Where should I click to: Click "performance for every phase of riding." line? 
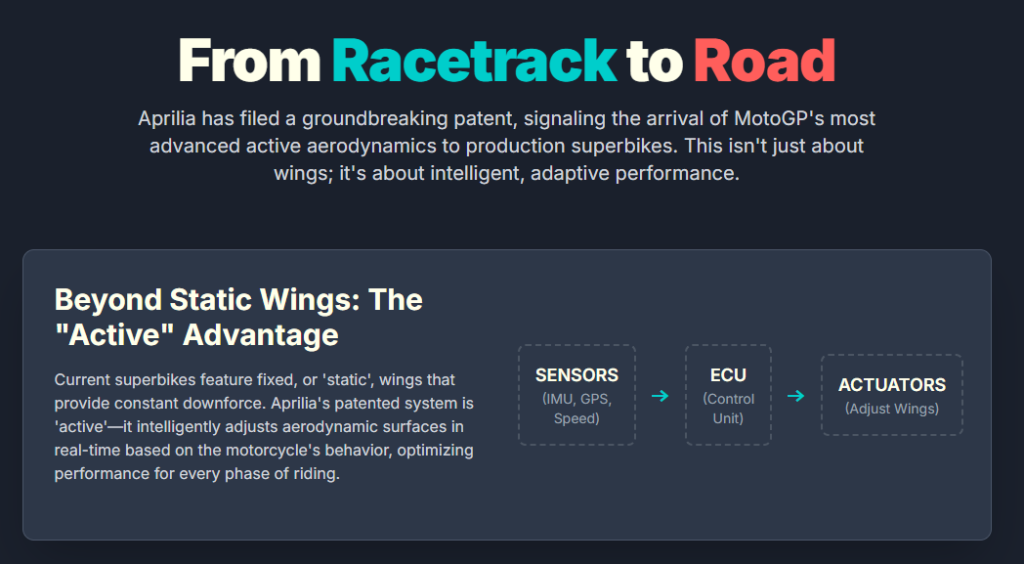click(x=197, y=473)
